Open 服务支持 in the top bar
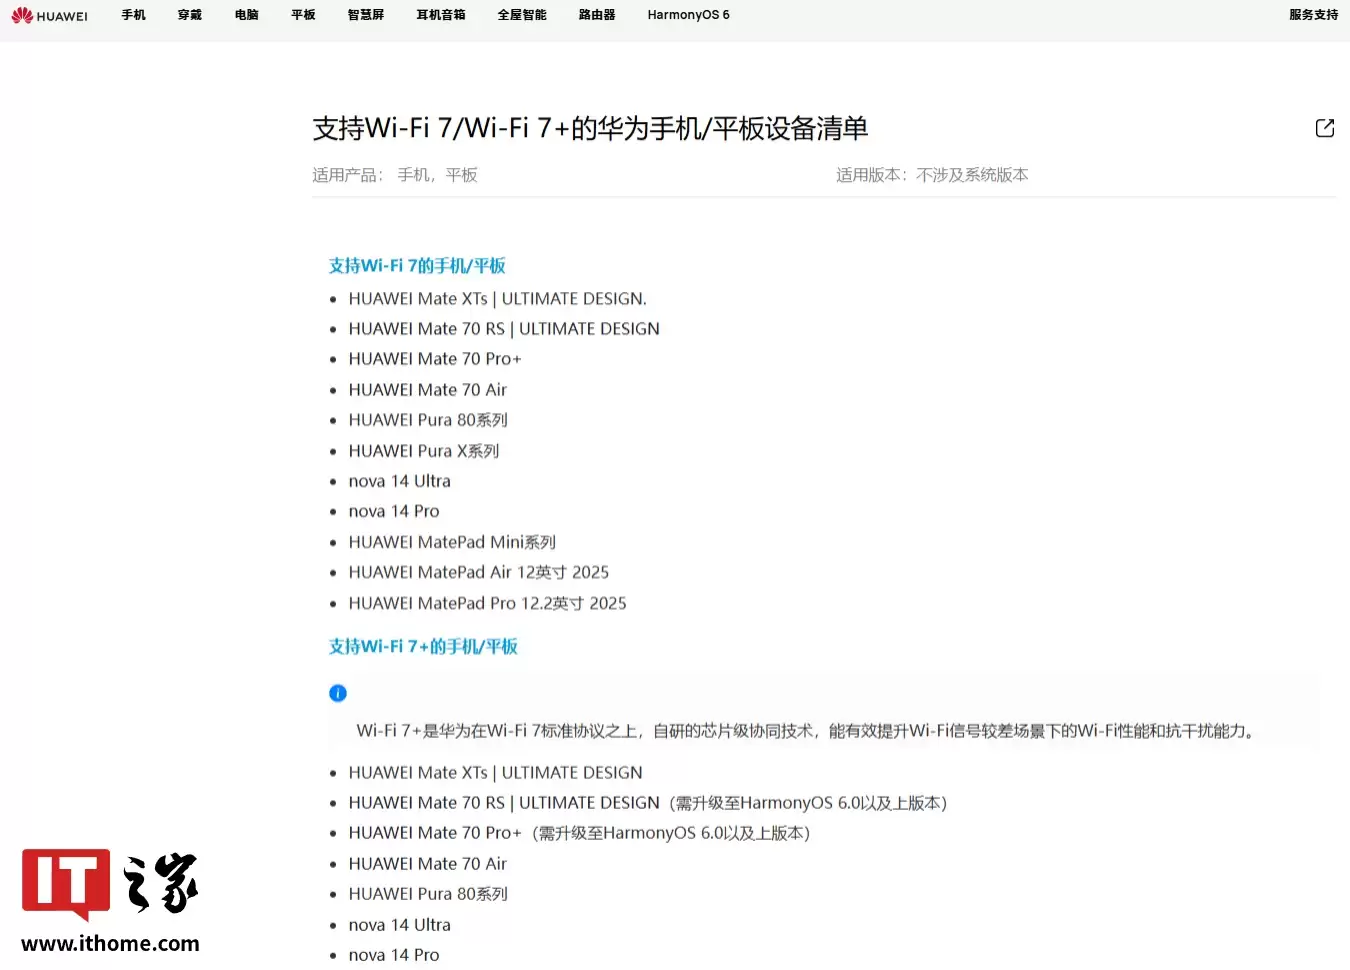 1314,15
